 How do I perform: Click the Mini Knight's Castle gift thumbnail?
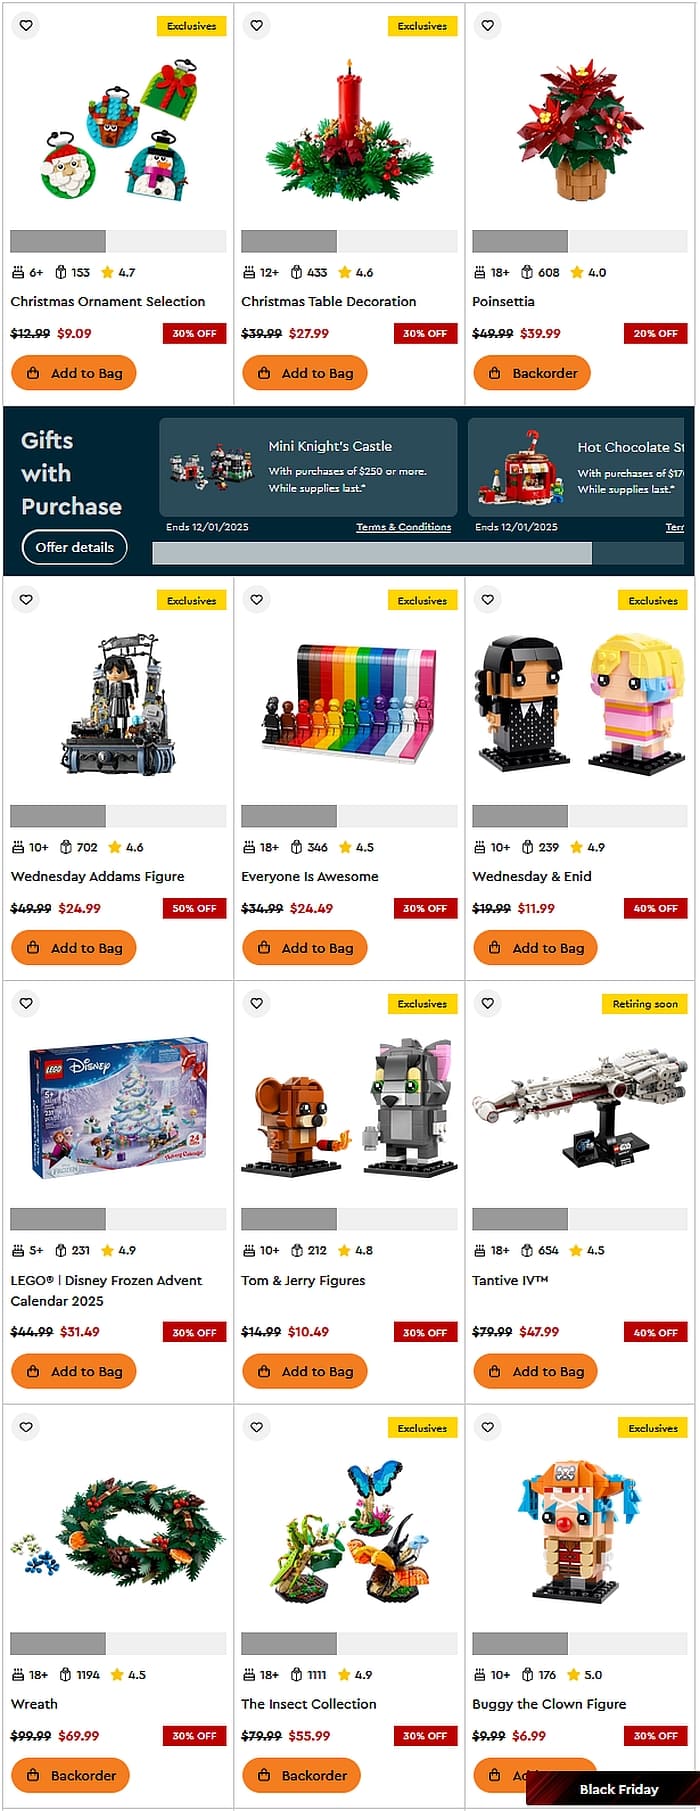(211, 465)
